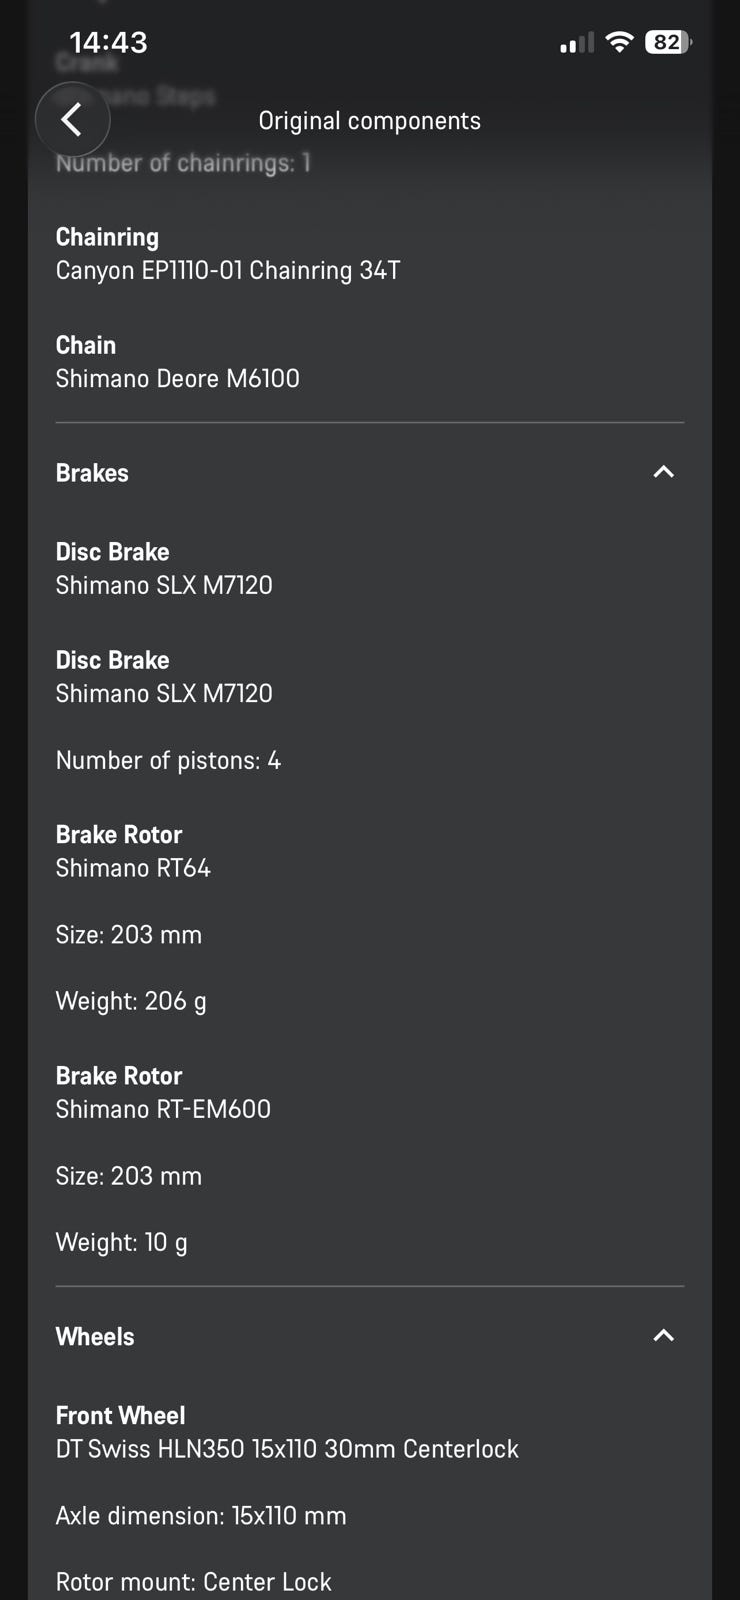The width and height of the screenshot is (740, 1600).
Task: Tap the Wheels section header
Action: coord(370,1337)
